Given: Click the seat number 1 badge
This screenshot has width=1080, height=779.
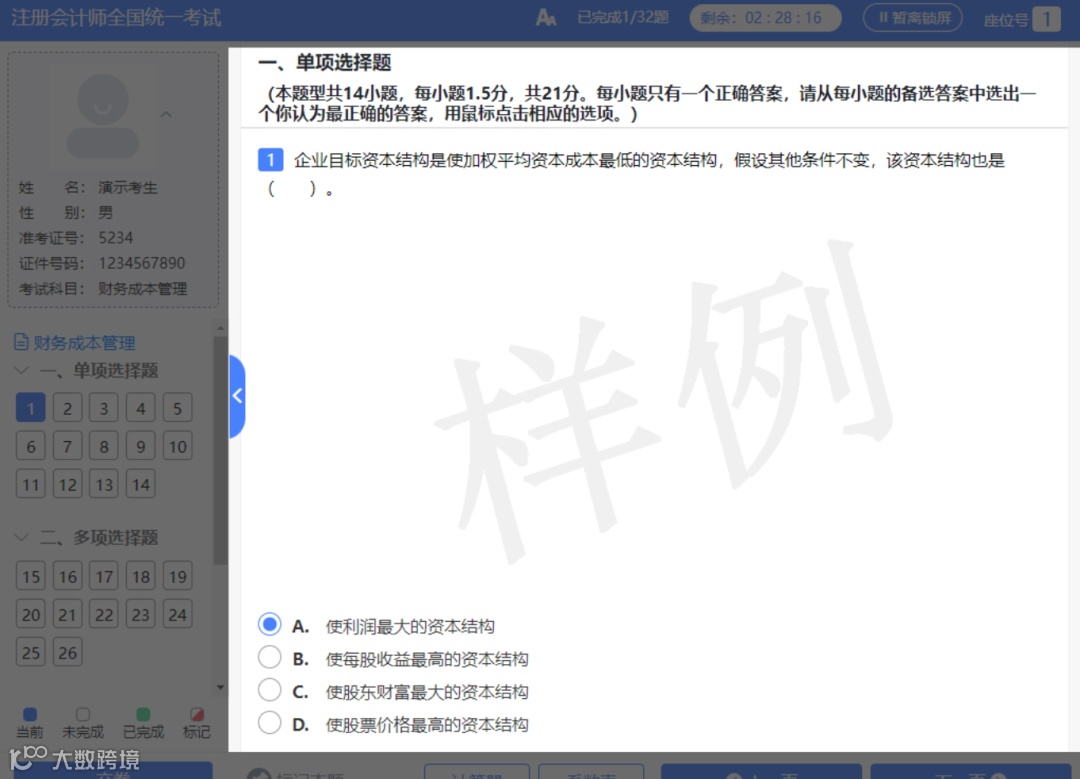Looking at the screenshot, I should [x=1047, y=19].
